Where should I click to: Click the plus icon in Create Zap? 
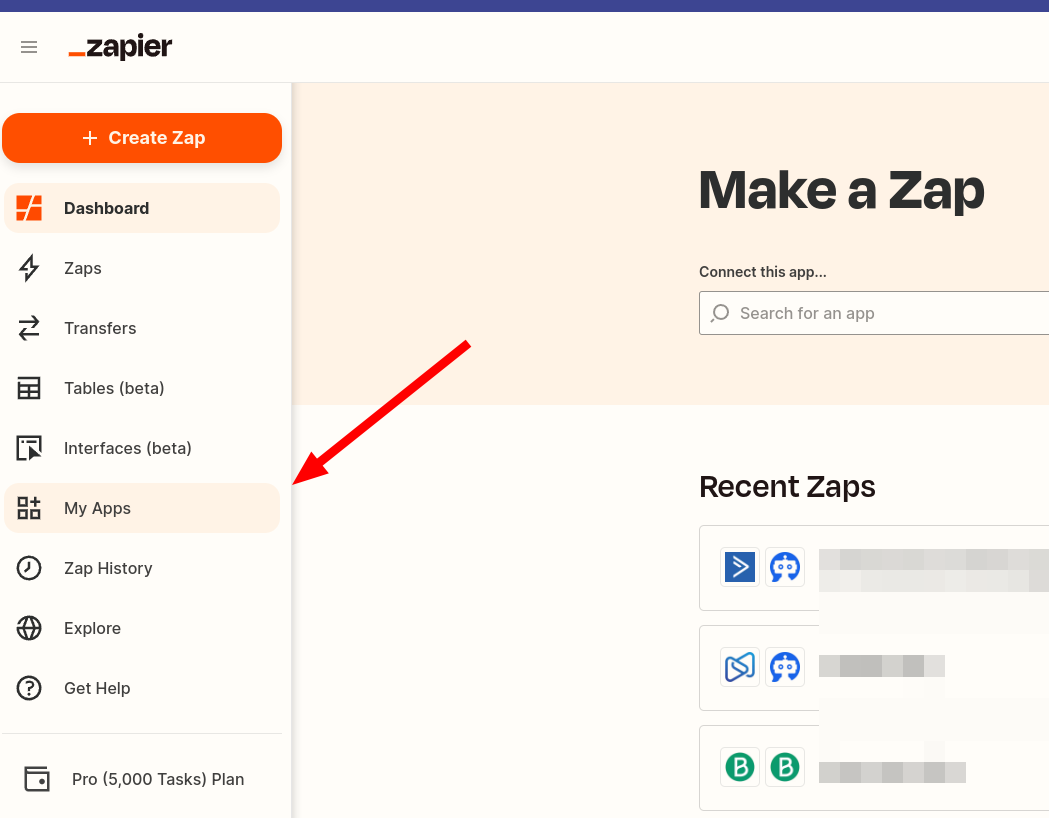[90, 138]
